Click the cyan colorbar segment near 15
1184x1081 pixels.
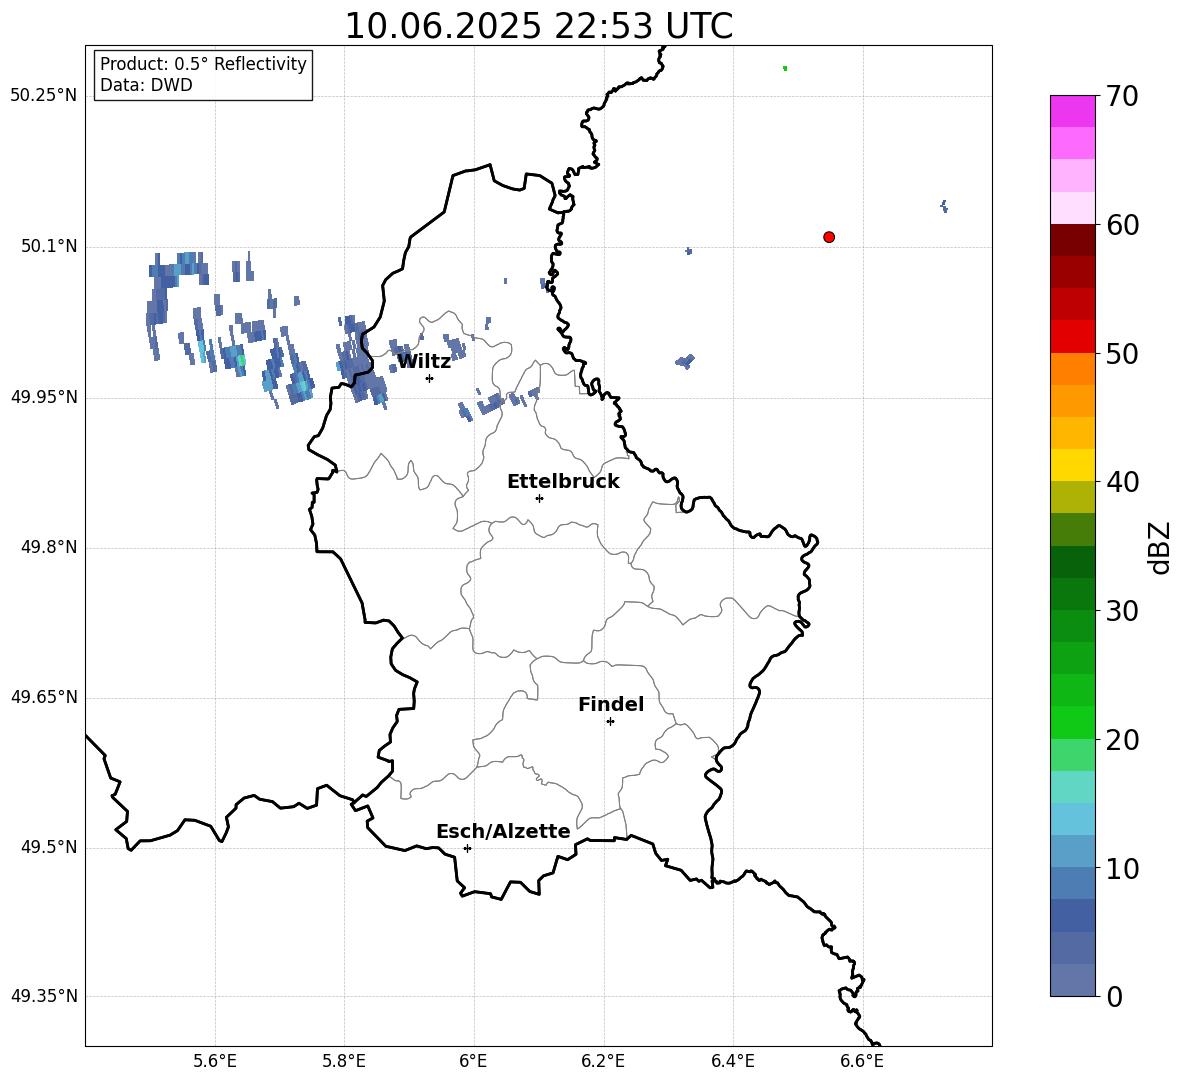click(x=1072, y=787)
